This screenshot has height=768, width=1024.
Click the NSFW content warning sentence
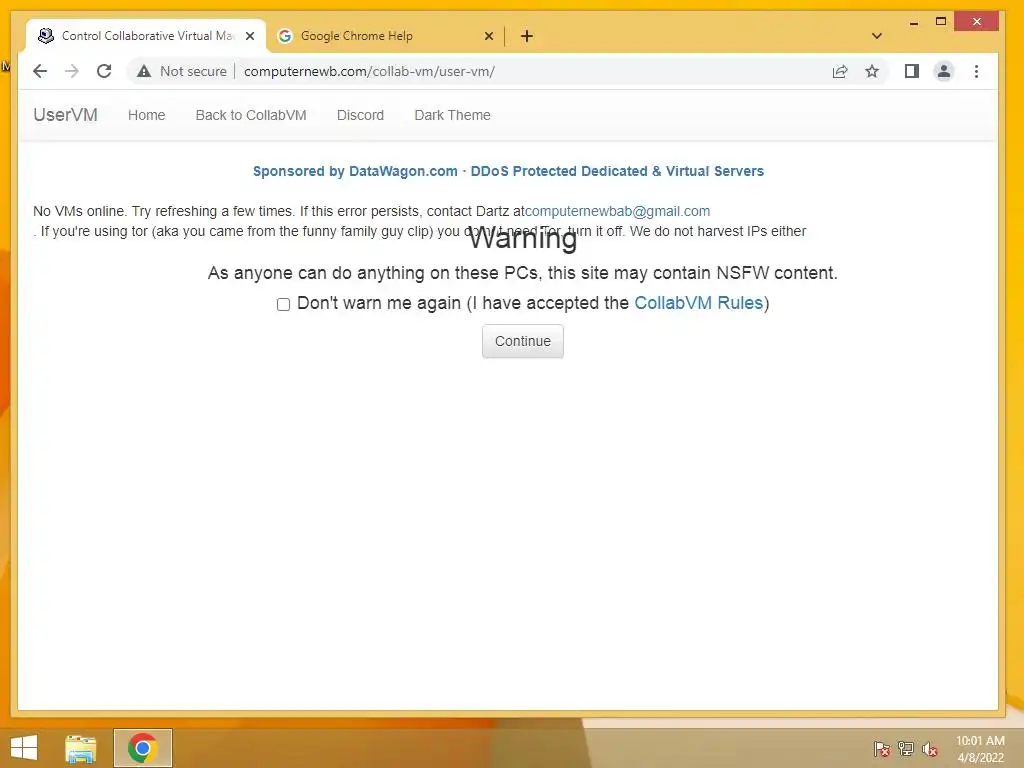pos(522,272)
